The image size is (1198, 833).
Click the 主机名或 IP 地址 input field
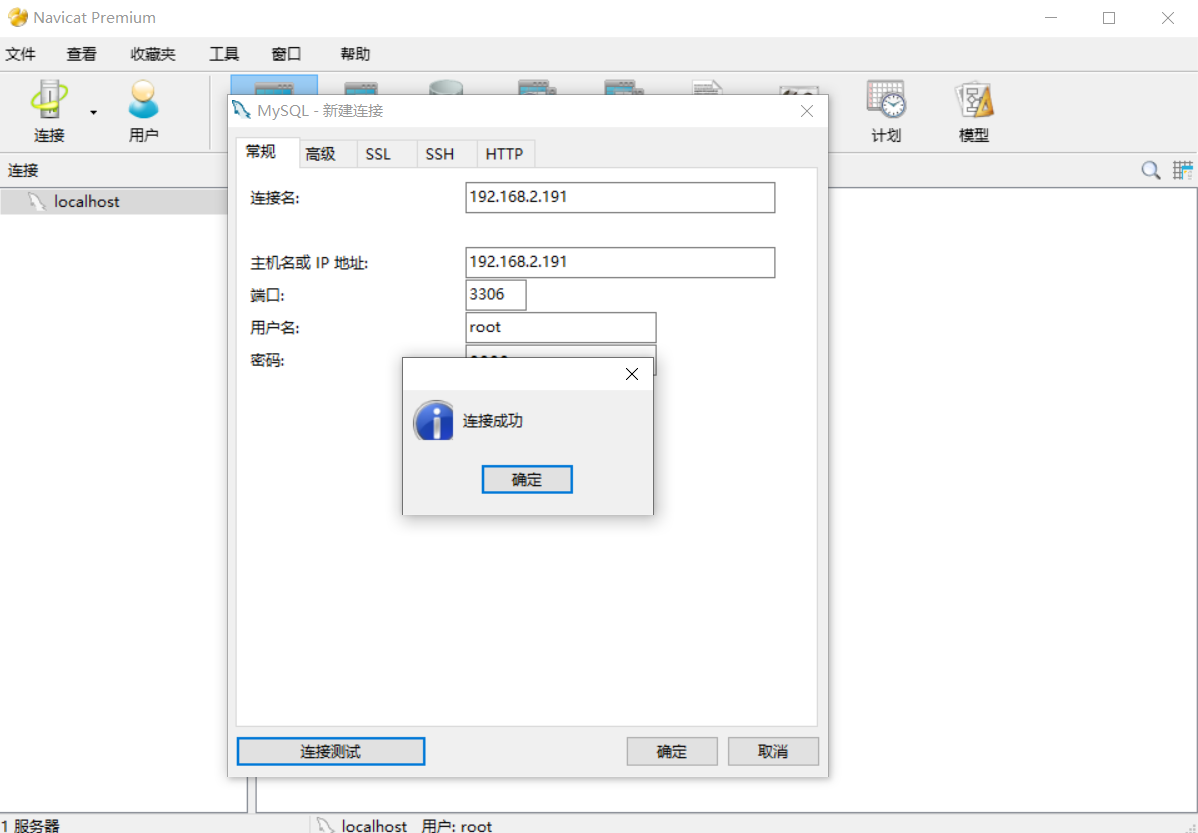[620, 262]
